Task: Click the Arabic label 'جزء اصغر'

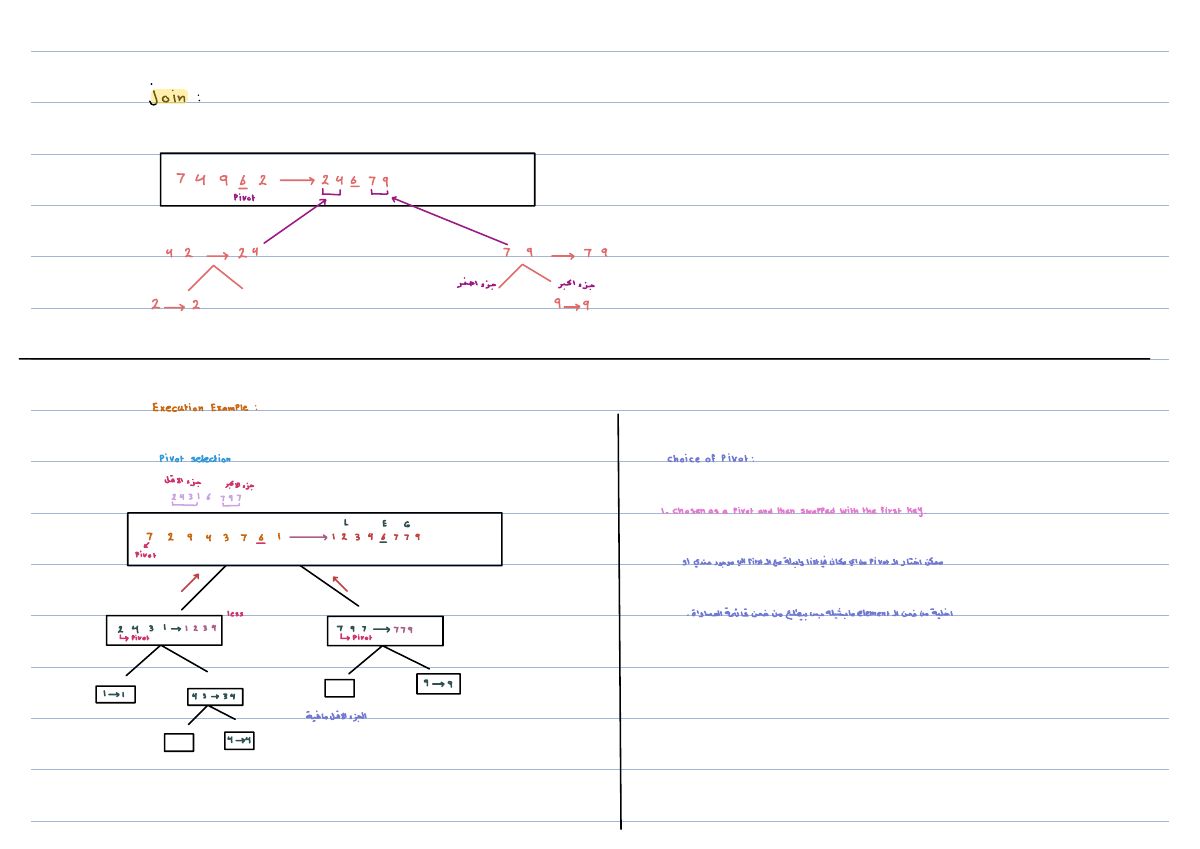Action: point(477,284)
